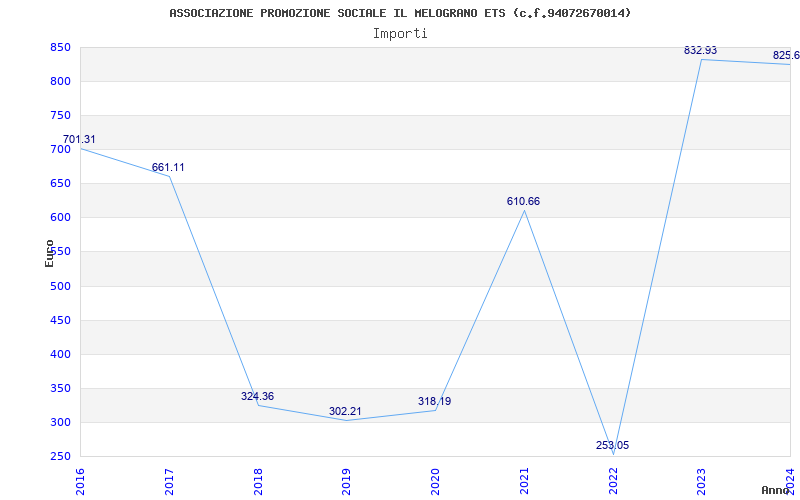
Task: Click the Anno x-axis title
Action: pyautogui.click(x=776, y=490)
